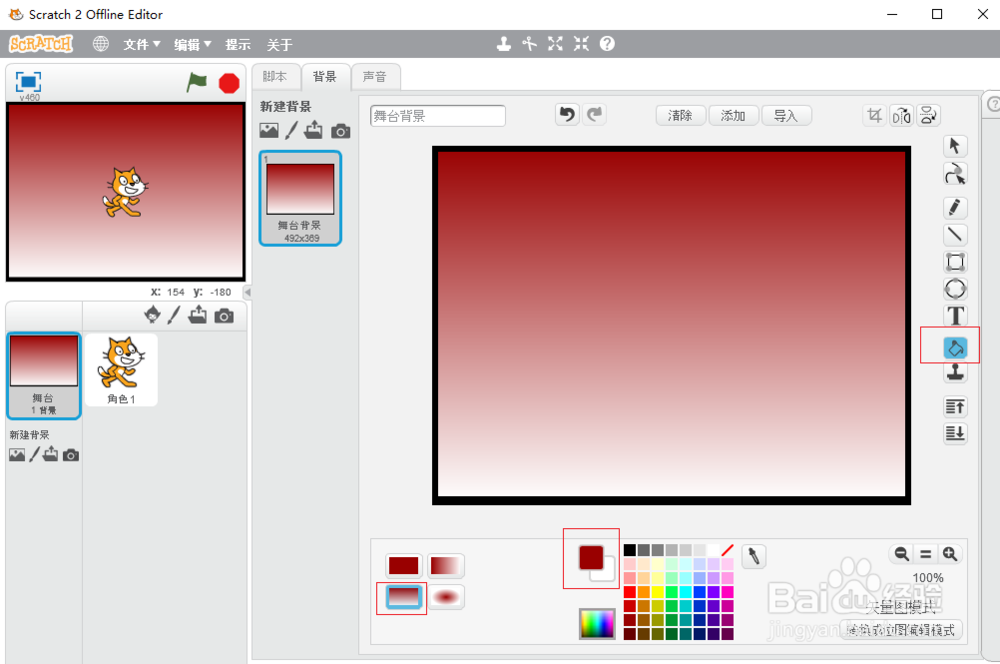
Task: Select horizontal gradient fill style
Action: pyautogui.click(x=445, y=565)
